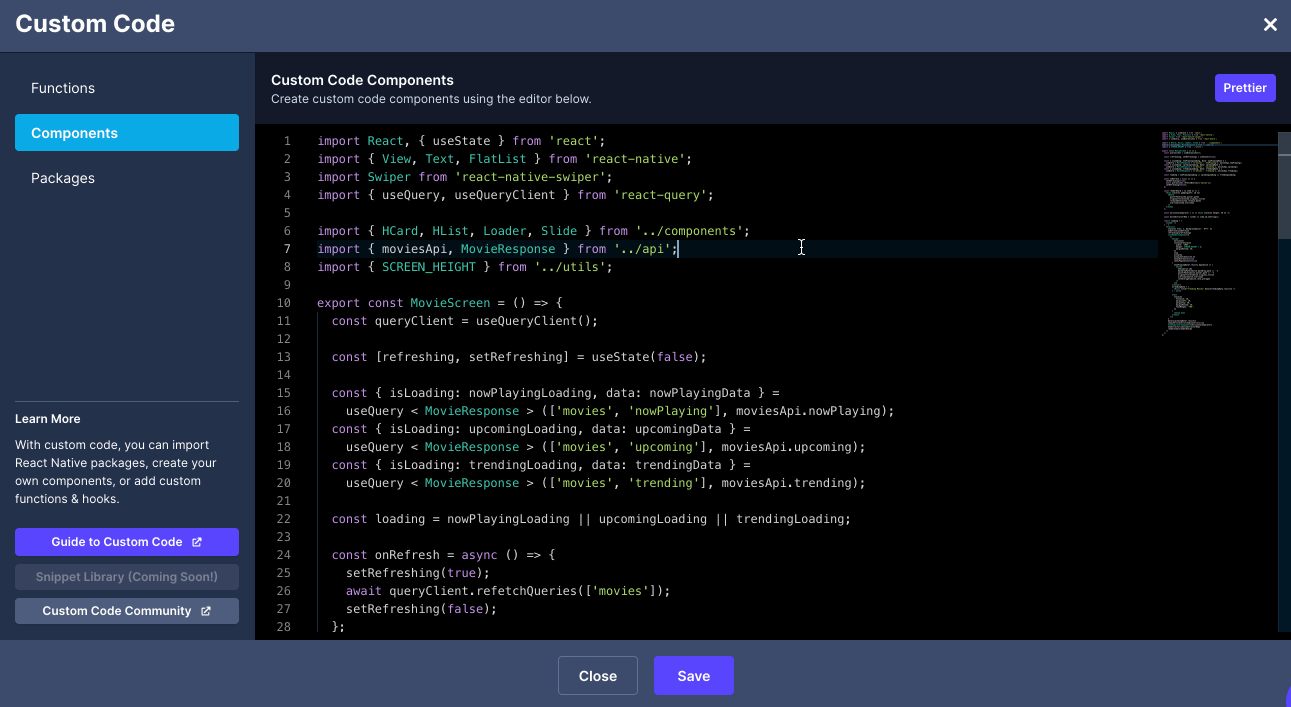Click the external link icon on Custom Code Community

point(206,611)
